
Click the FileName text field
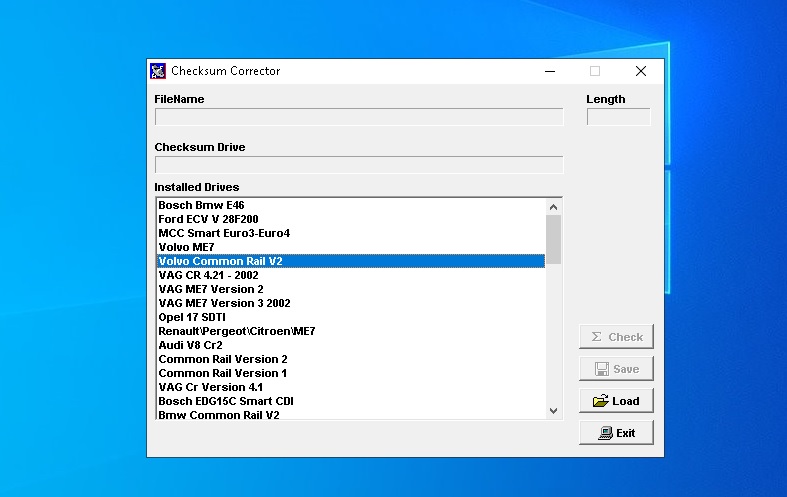(358, 117)
